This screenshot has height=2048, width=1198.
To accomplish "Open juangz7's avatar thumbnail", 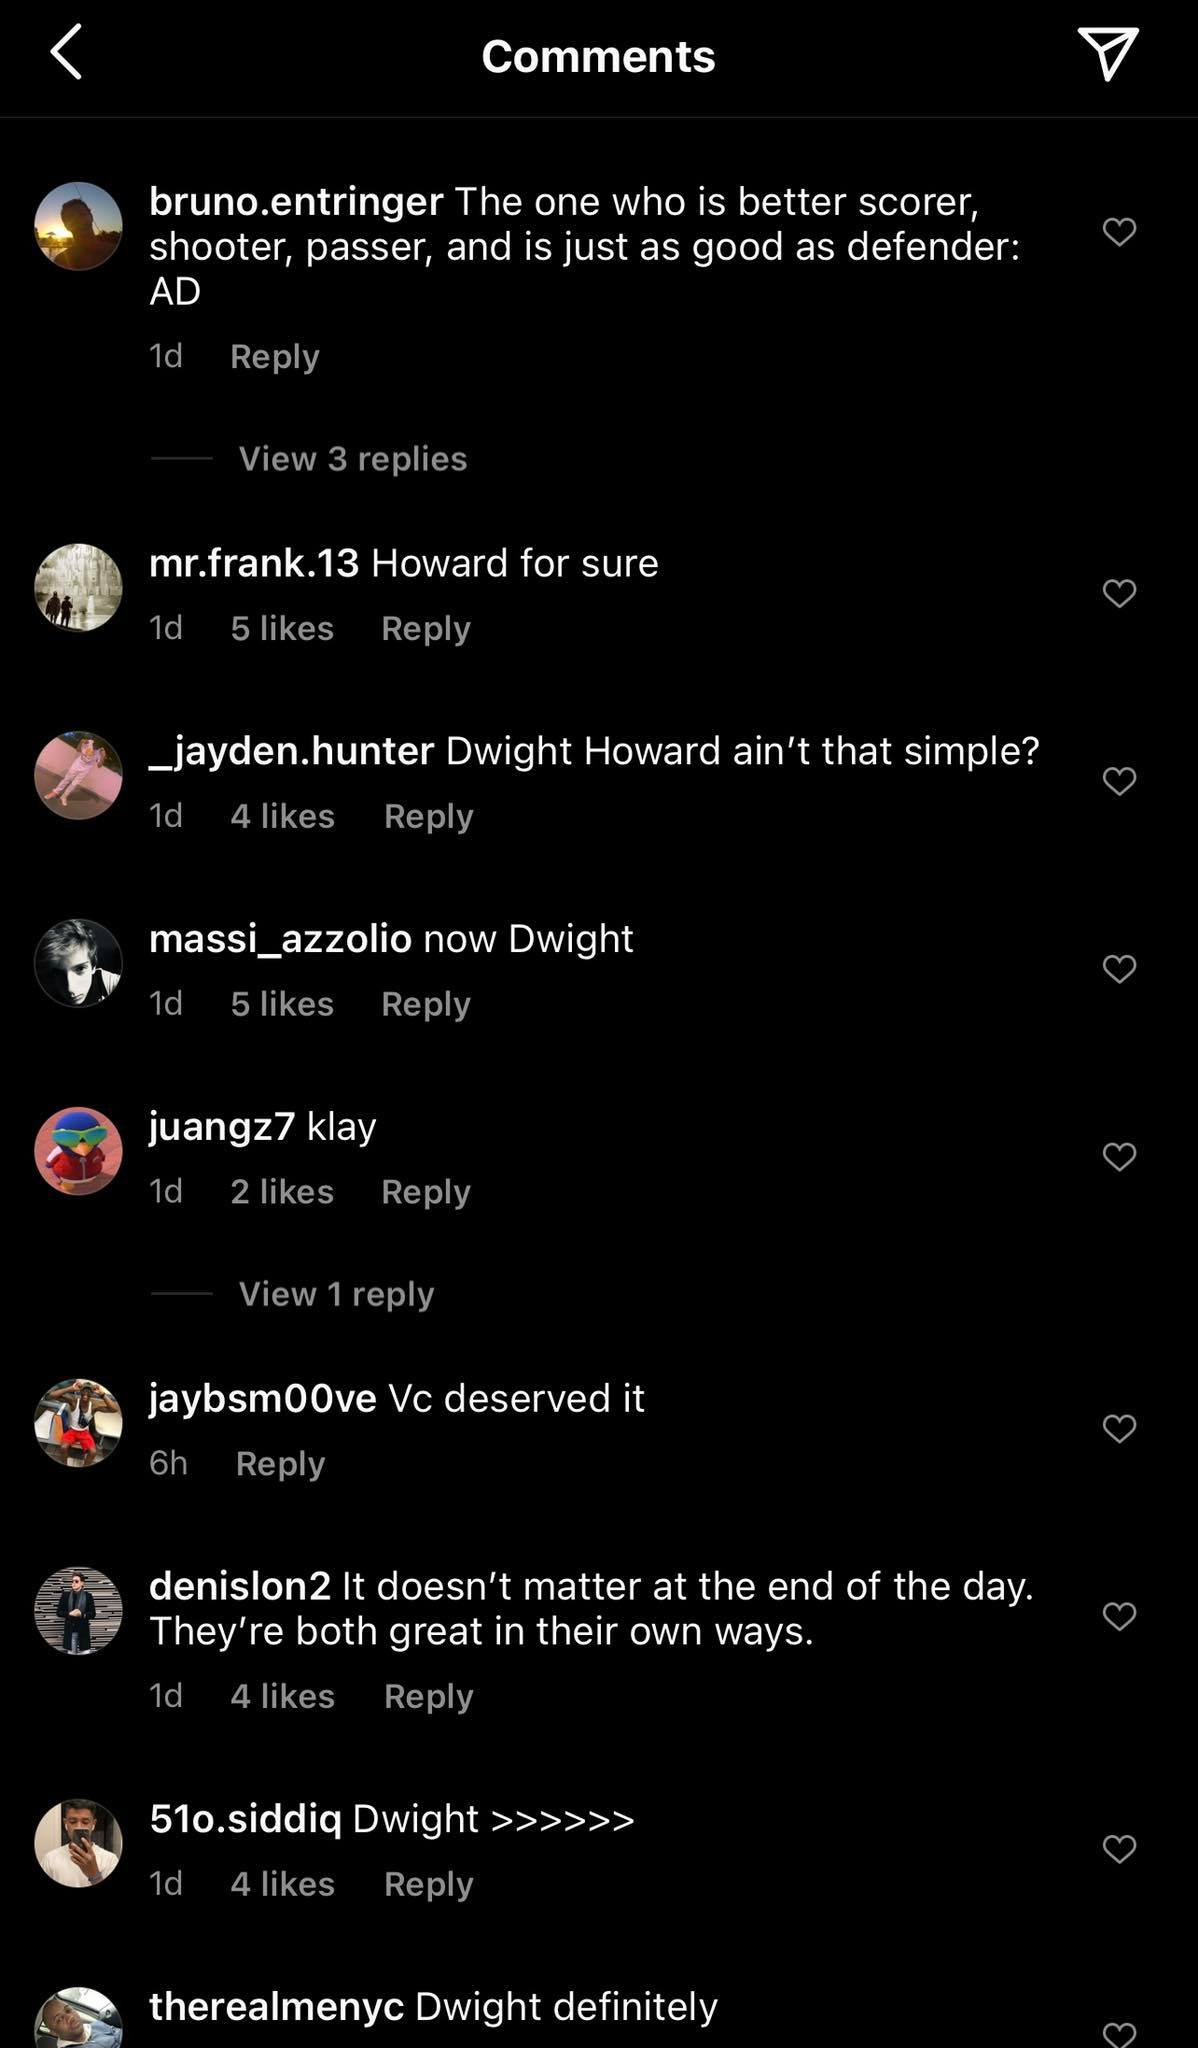I will [x=78, y=1151].
